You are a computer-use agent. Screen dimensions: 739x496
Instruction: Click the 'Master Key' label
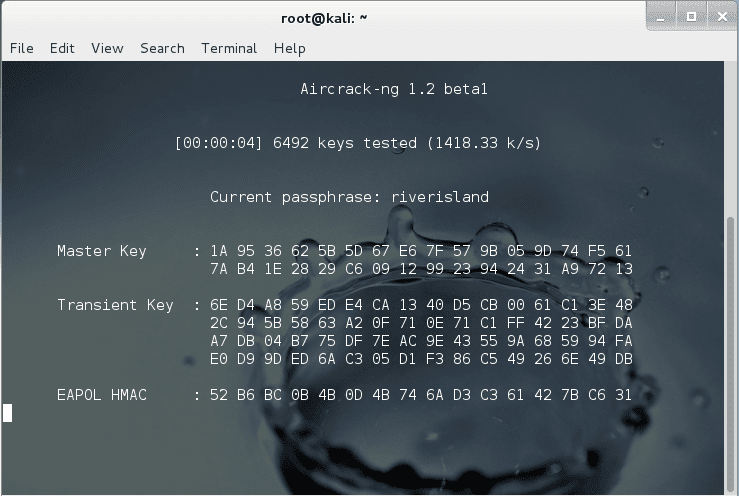pos(102,251)
